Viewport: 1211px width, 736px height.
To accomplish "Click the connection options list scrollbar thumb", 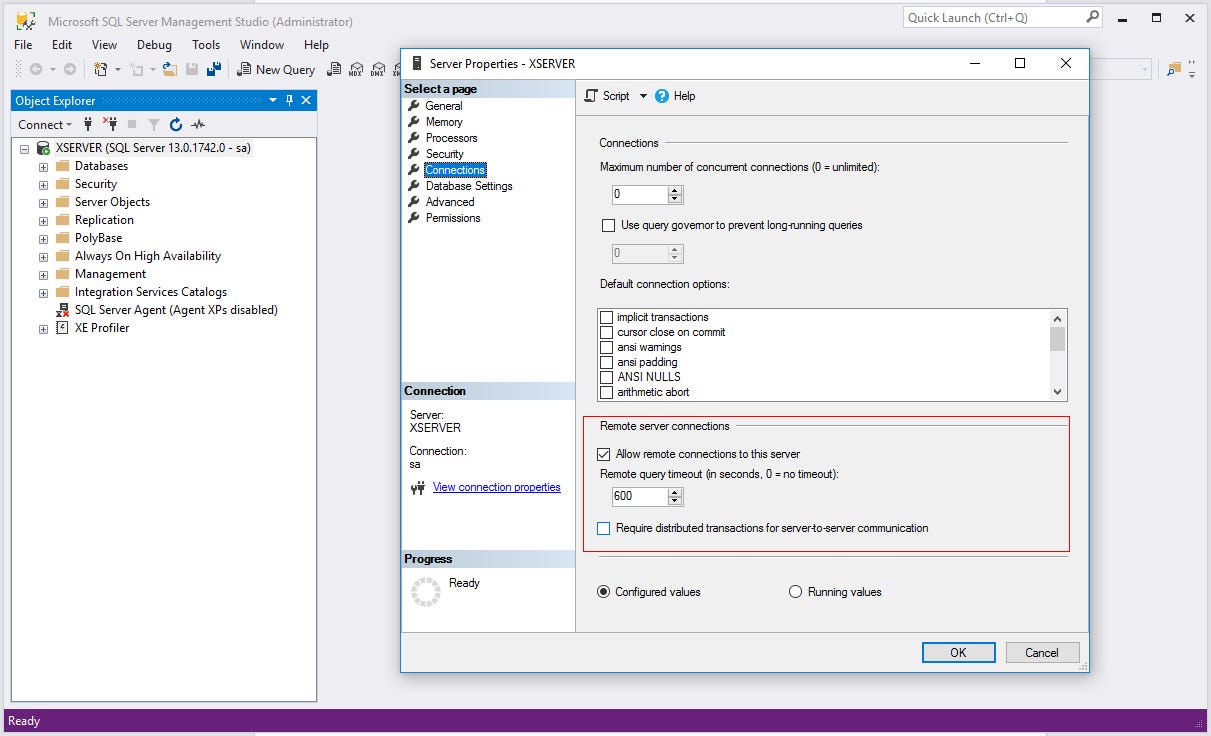I will [x=1058, y=338].
